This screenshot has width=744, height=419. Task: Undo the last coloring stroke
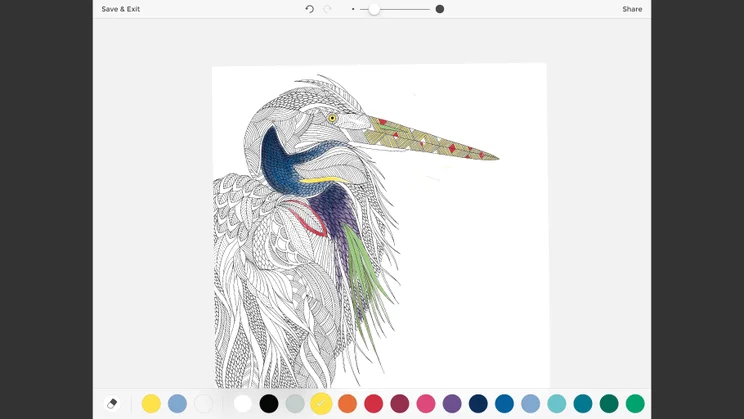[x=309, y=9]
